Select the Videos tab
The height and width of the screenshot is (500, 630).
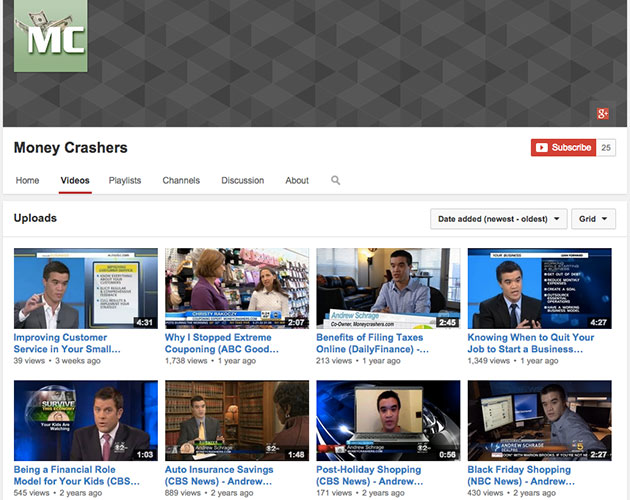[75, 180]
